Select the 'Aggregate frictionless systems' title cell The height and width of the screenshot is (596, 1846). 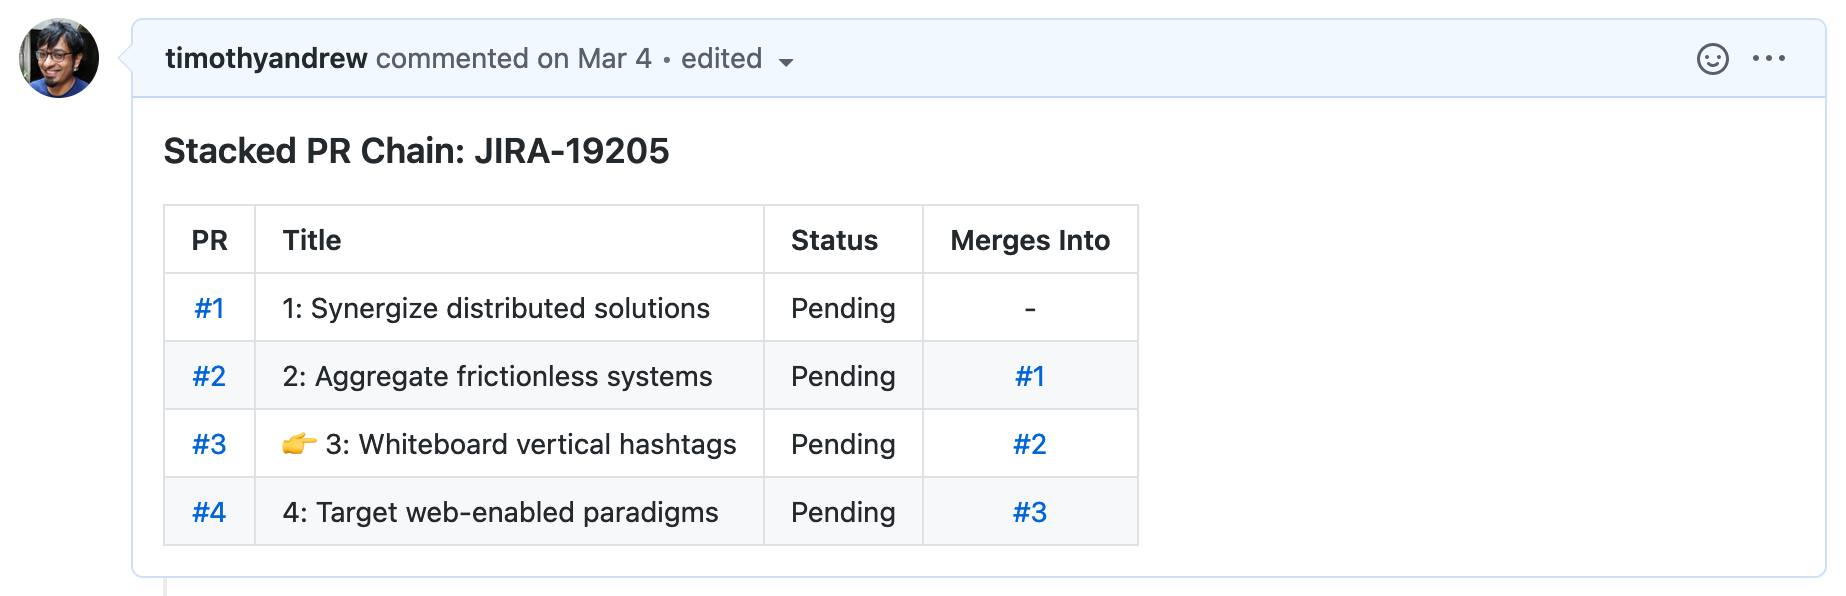pyautogui.click(x=497, y=376)
